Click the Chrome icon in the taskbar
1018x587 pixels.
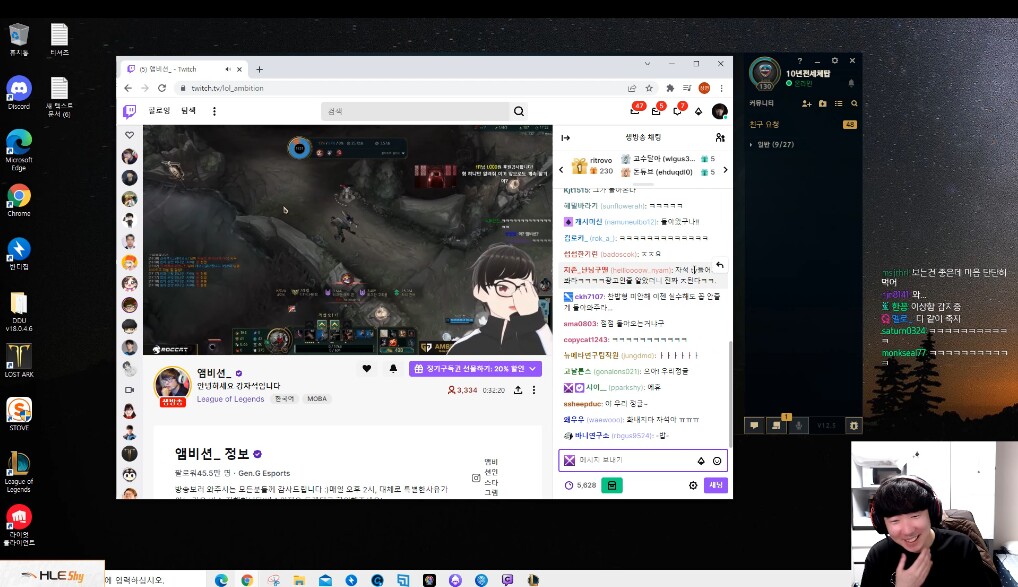point(247,580)
